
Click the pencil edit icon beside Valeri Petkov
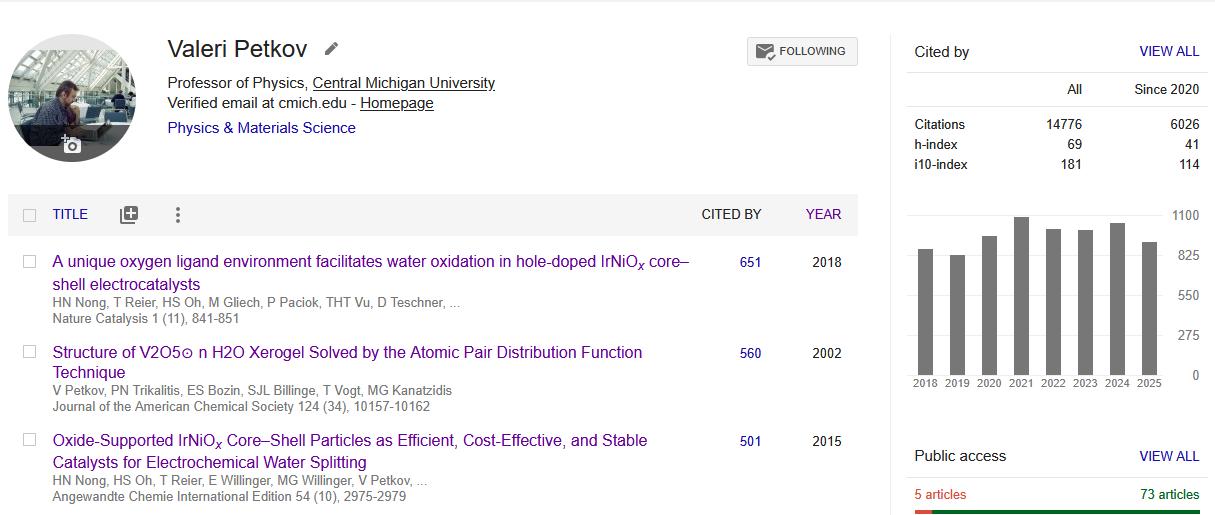click(x=331, y=49)
